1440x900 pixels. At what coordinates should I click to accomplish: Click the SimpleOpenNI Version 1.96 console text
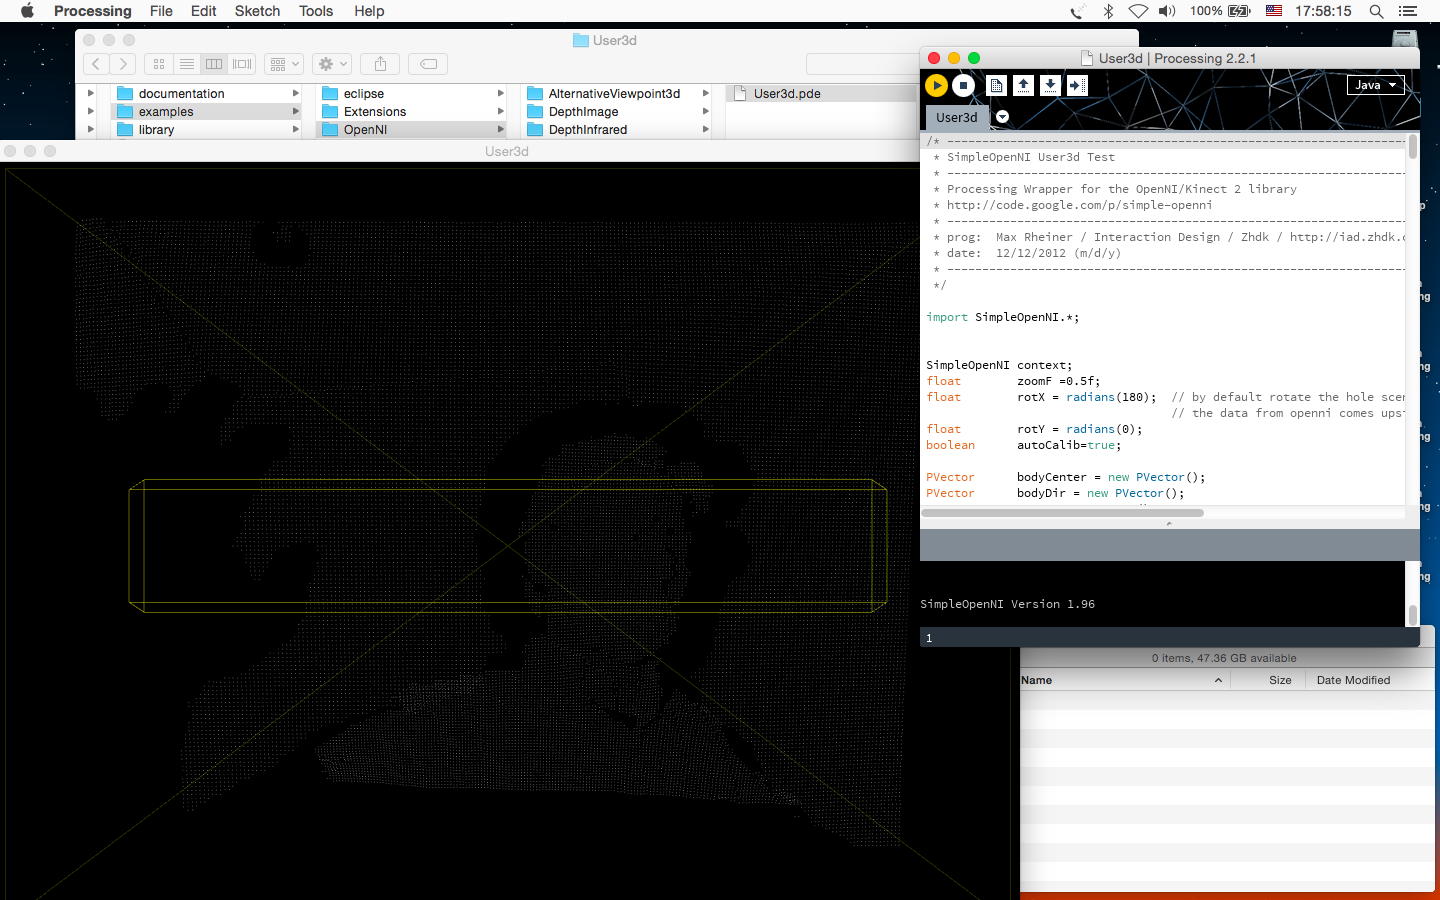point(1007,604)
